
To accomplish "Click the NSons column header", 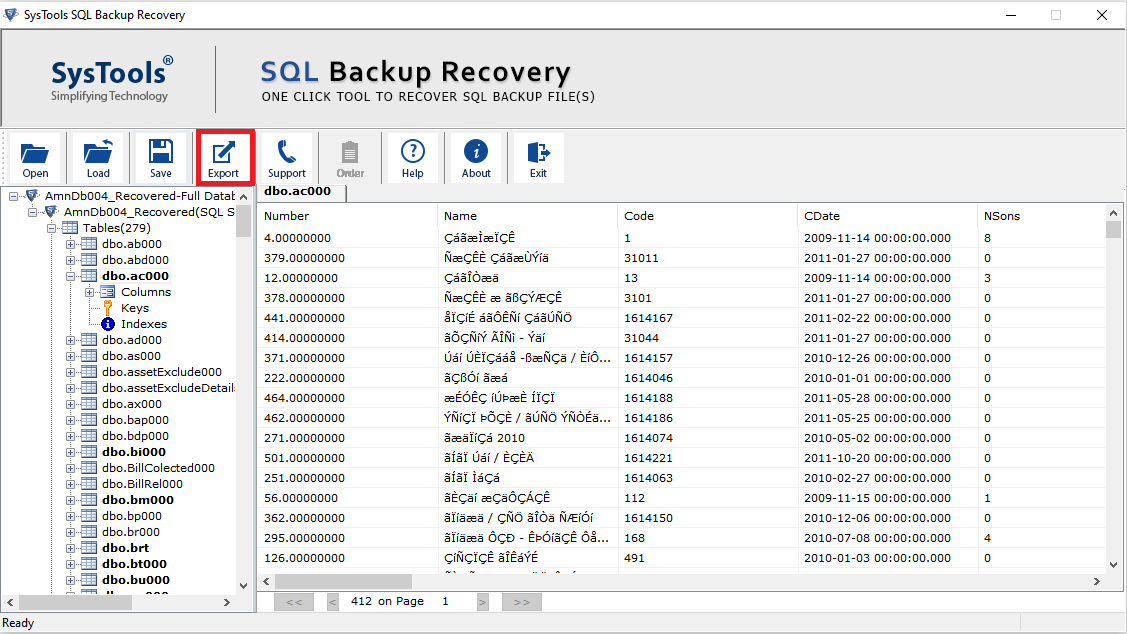I will (1041, 216).
